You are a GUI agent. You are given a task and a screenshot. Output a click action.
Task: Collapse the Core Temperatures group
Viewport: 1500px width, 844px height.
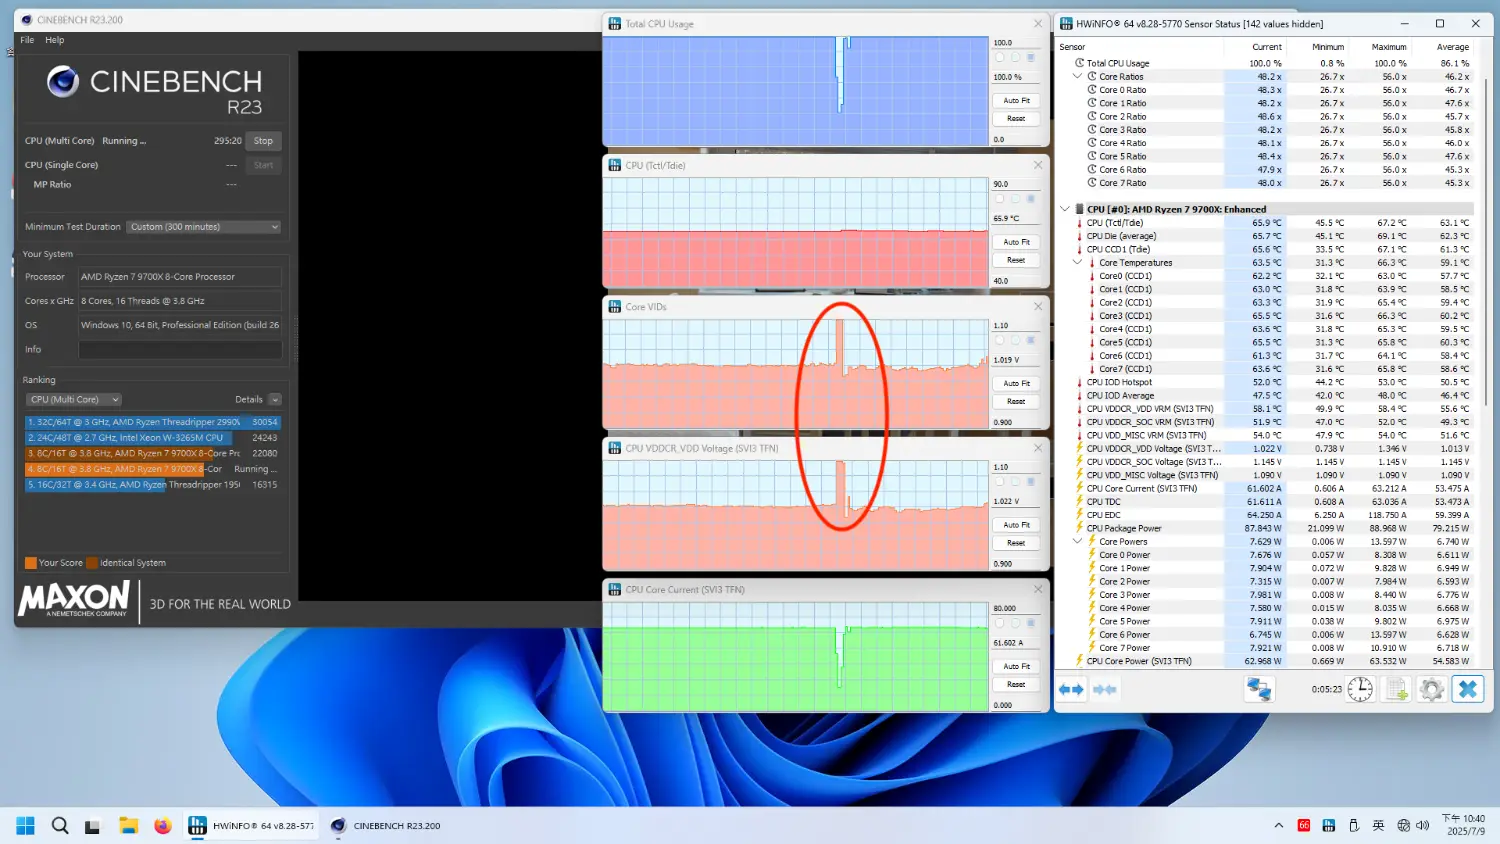[x=1077, y=263]
